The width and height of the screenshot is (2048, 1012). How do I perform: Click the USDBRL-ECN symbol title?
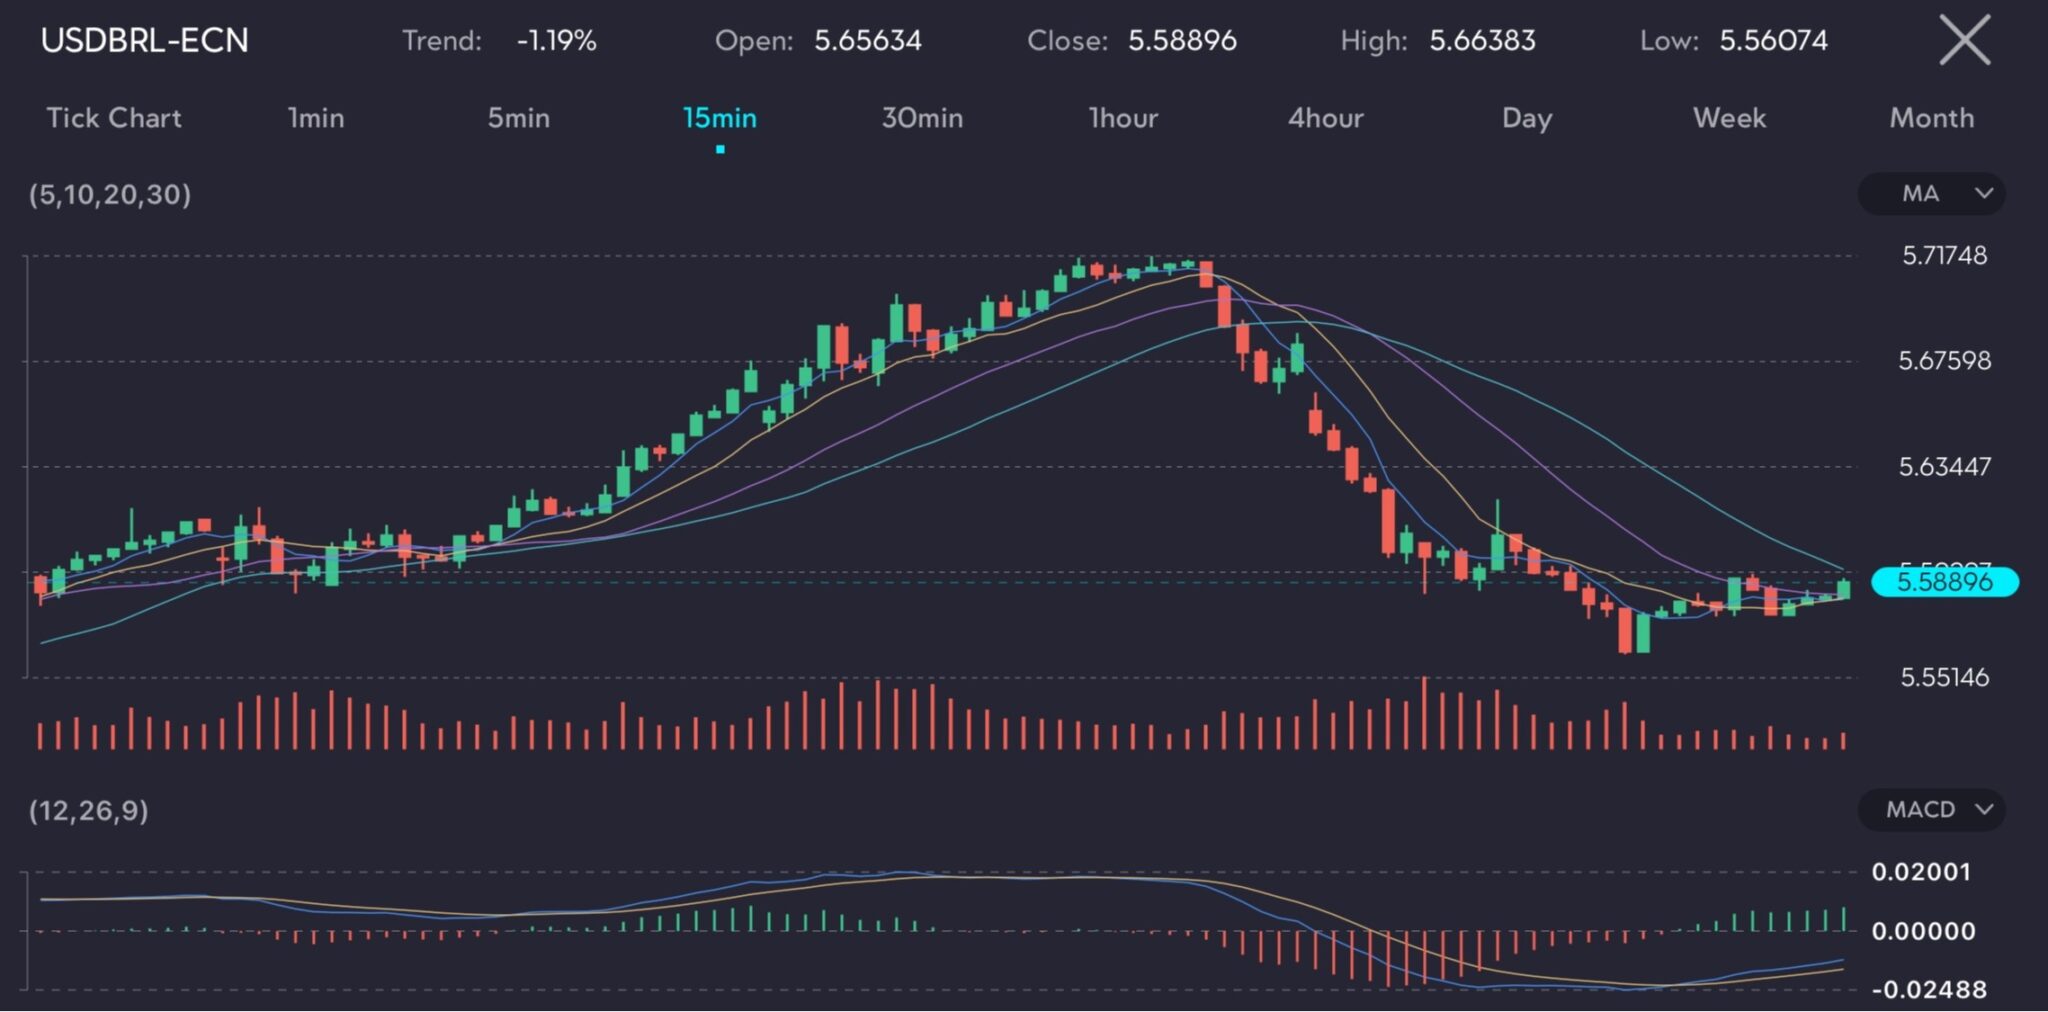[x=146, y=41]
